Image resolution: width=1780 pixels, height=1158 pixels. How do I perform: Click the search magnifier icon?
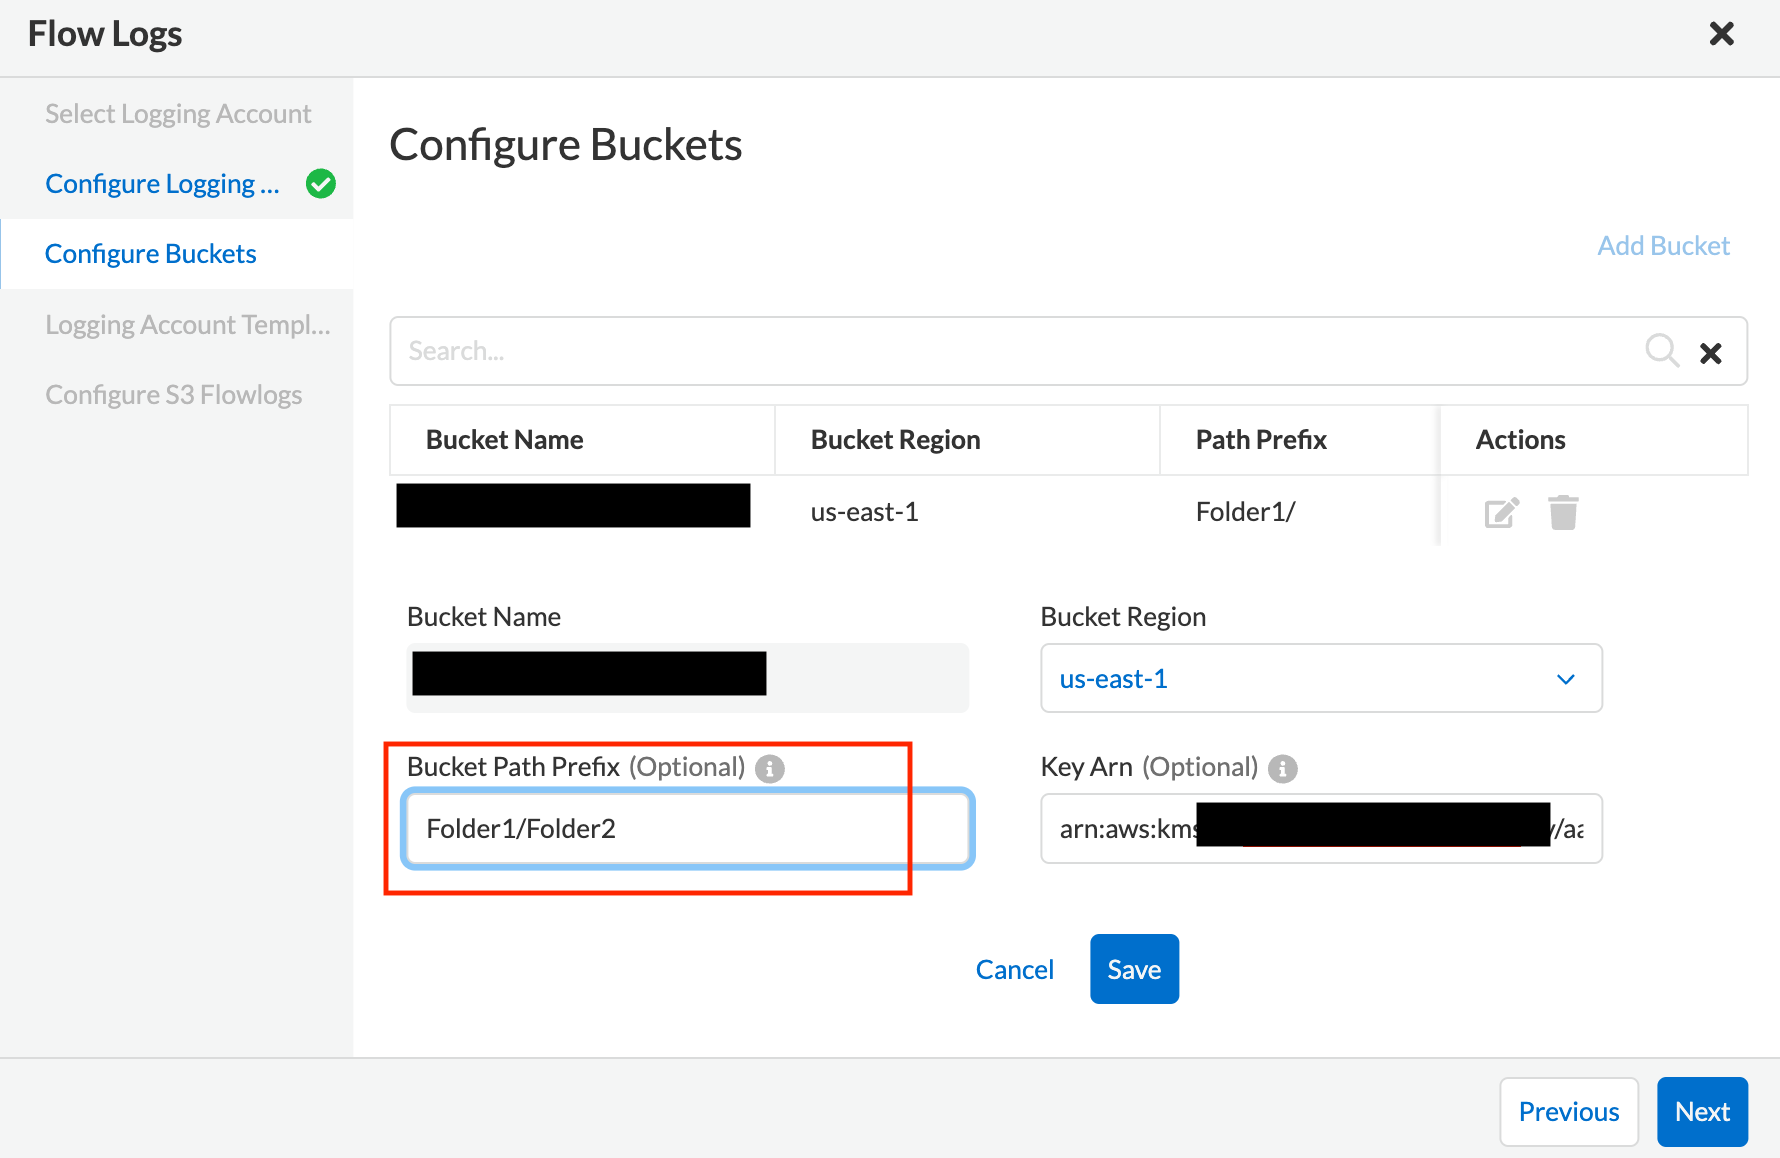click(x=1661, y=351)
